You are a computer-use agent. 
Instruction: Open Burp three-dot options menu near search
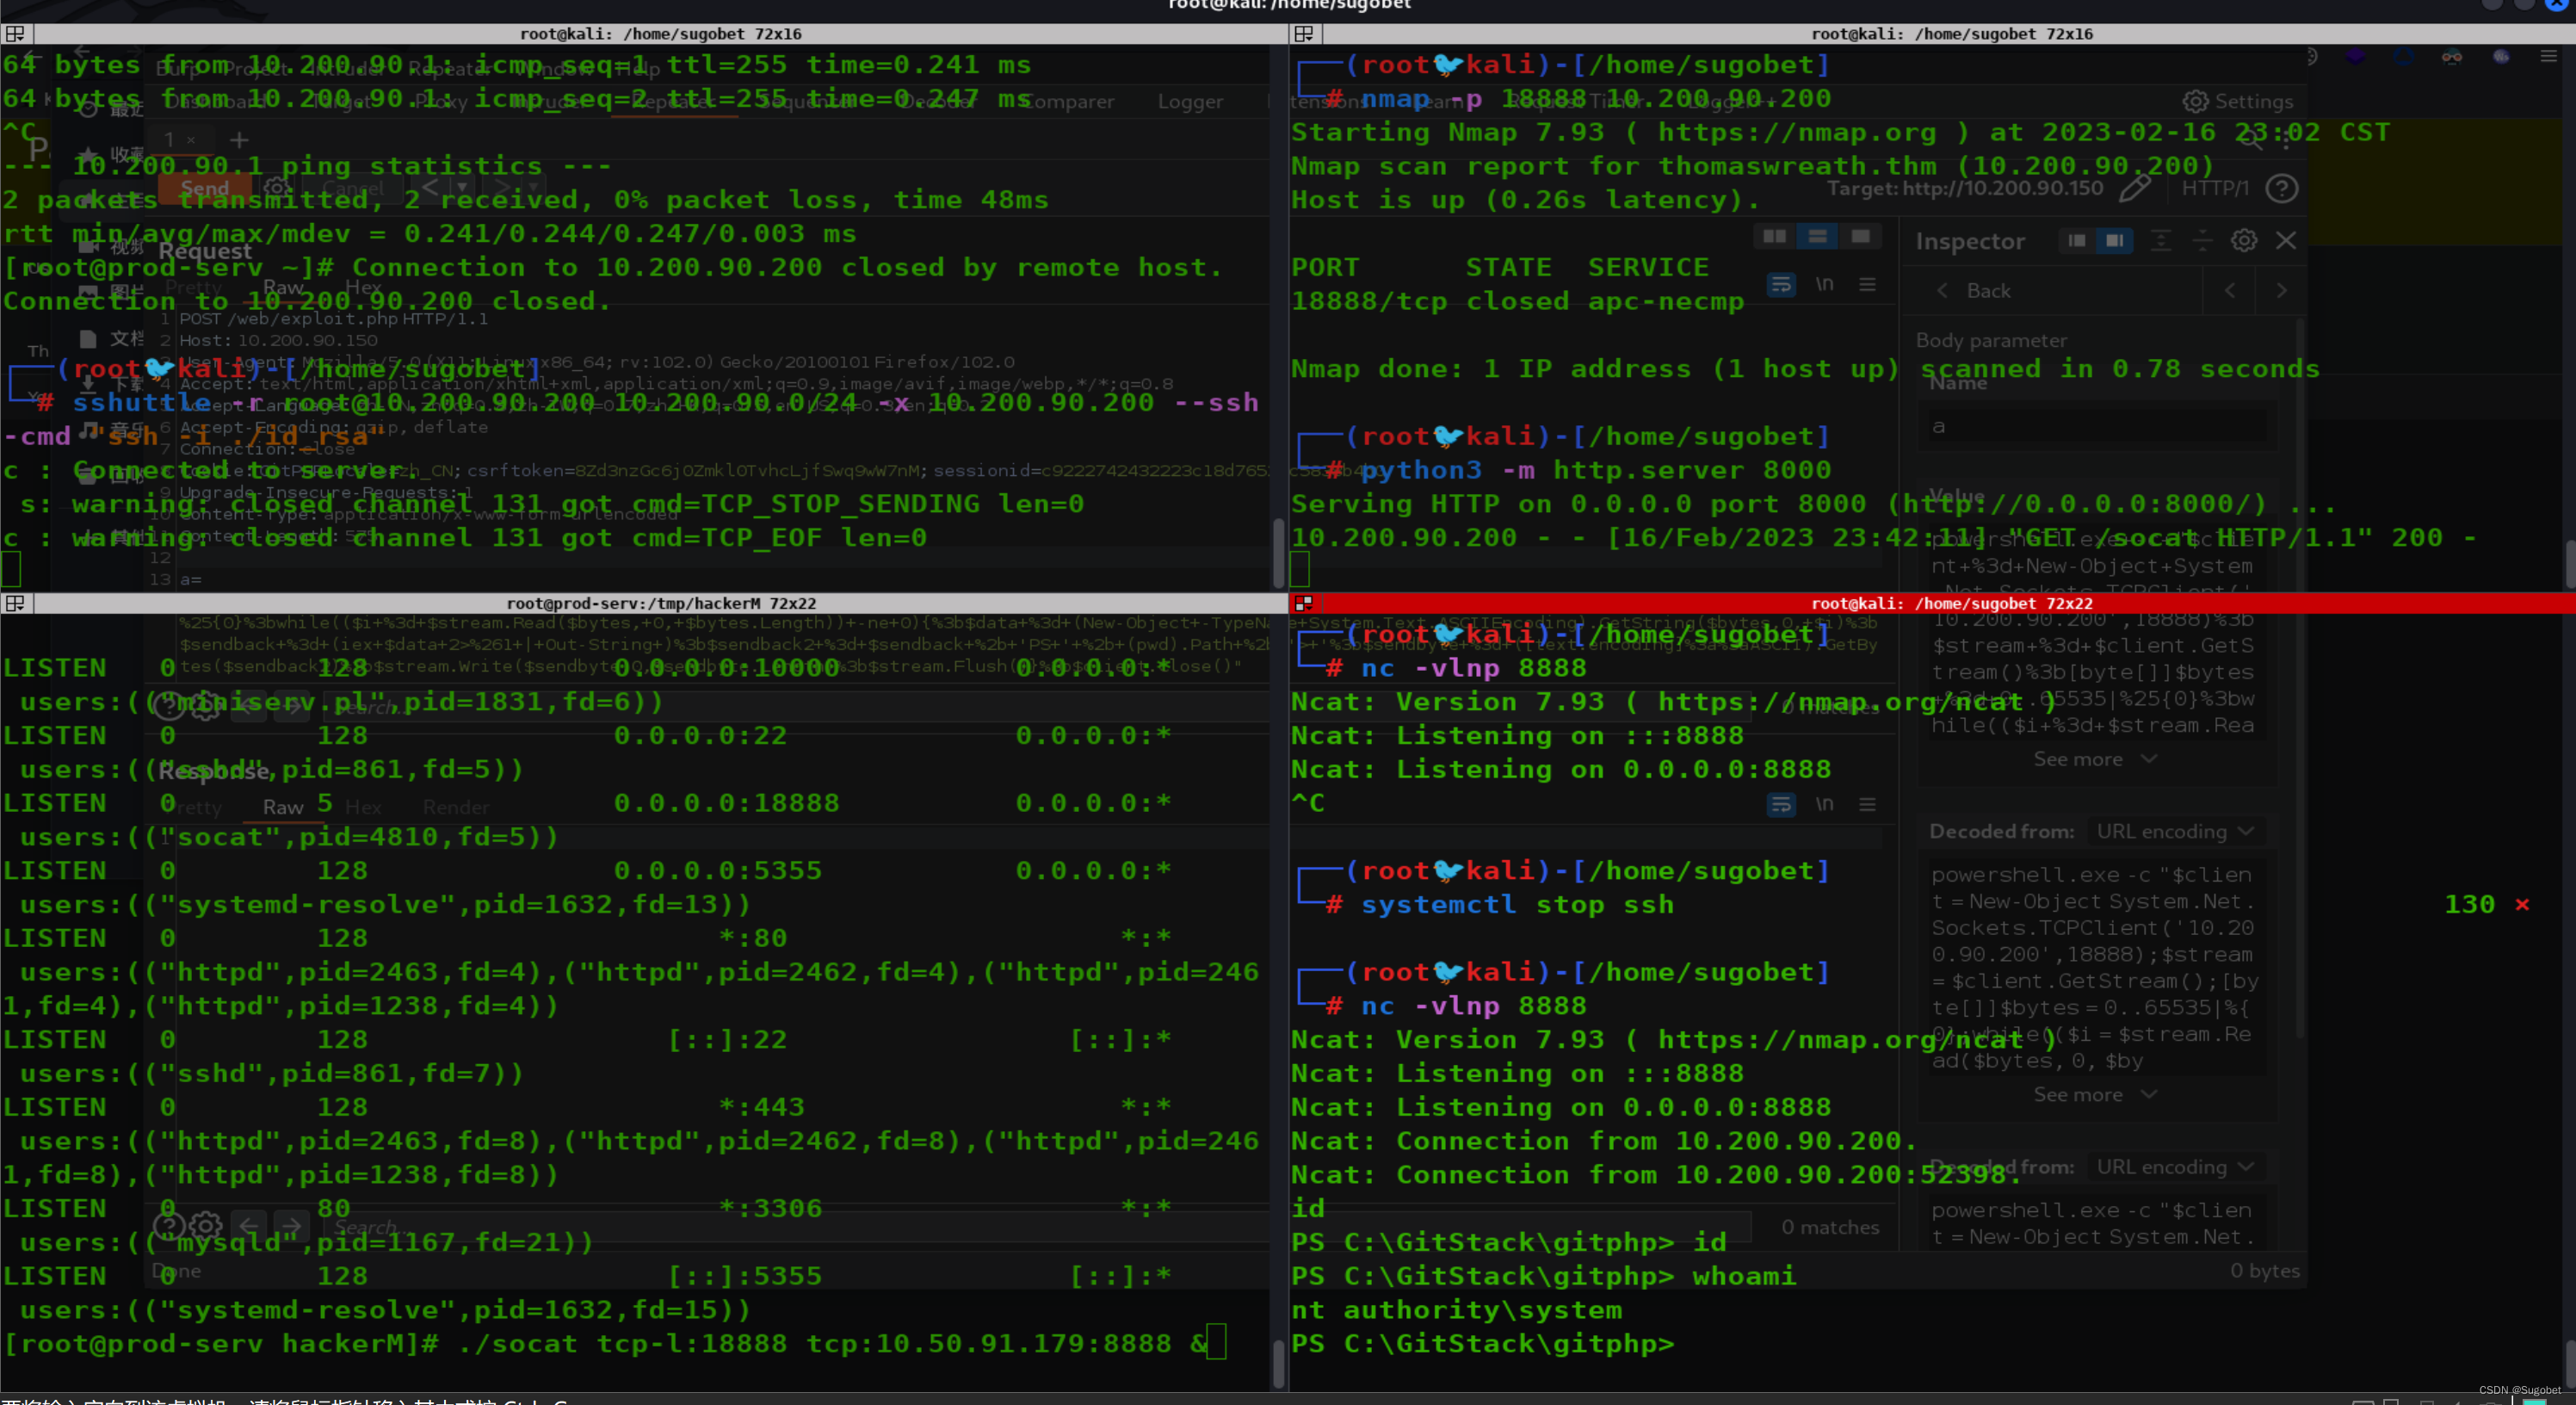(2286, 141)
